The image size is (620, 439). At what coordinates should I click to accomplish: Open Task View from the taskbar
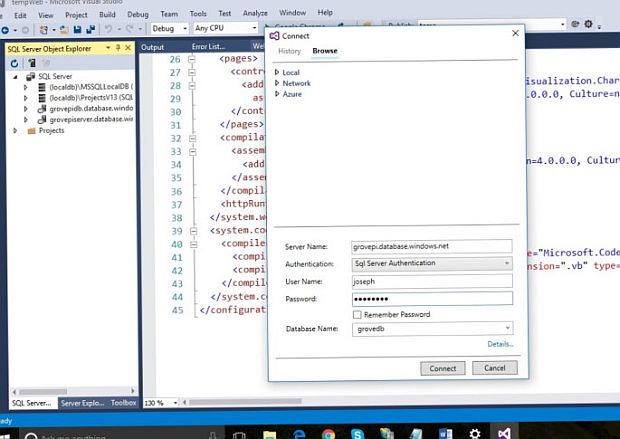pyautogui.click(x=239, y=435)
